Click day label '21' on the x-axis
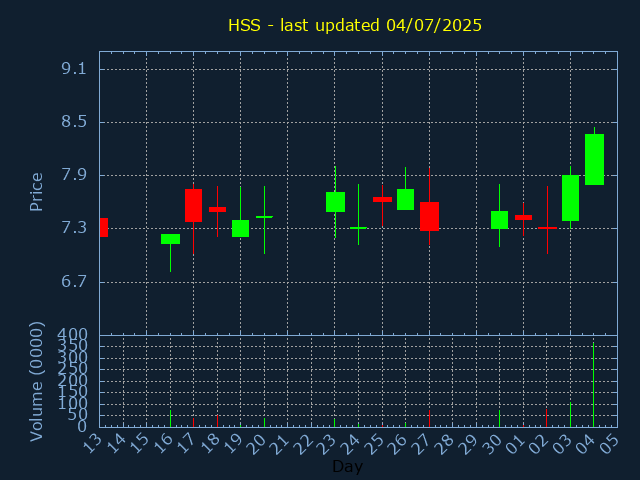The height and width of the screenshot is (480, 640). (x=280, y=444)
